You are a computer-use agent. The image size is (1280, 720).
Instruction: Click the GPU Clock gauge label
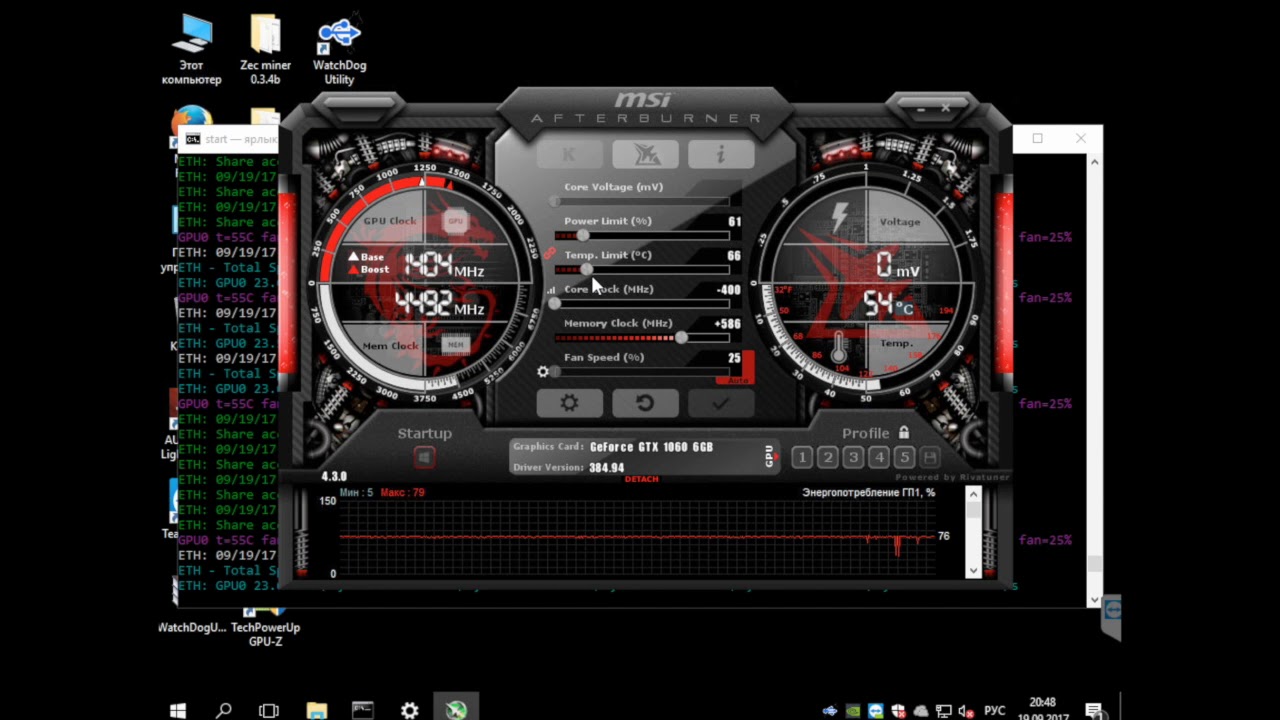(x=390, y=221)
